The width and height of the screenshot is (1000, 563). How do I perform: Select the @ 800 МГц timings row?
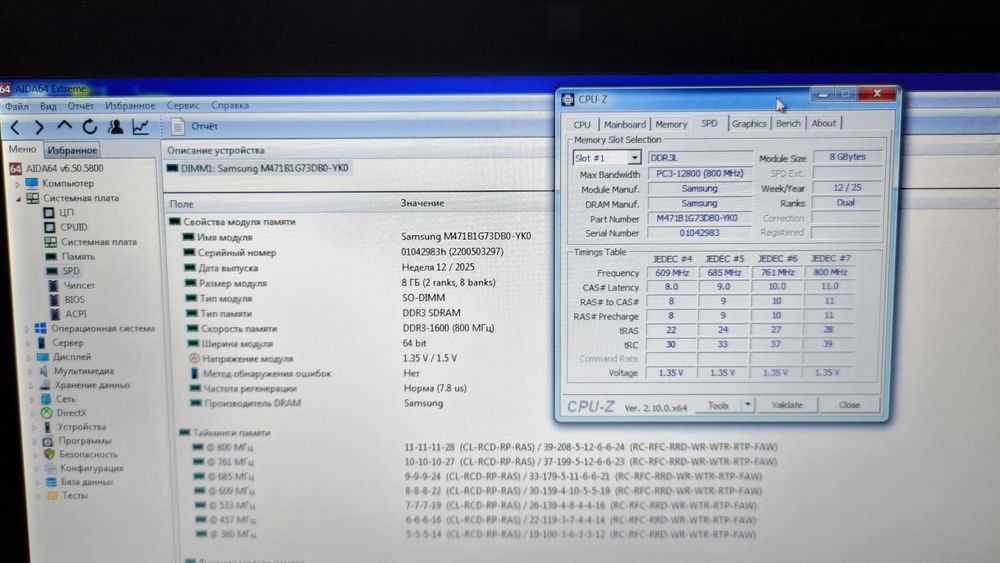click(x=485, y=447)
